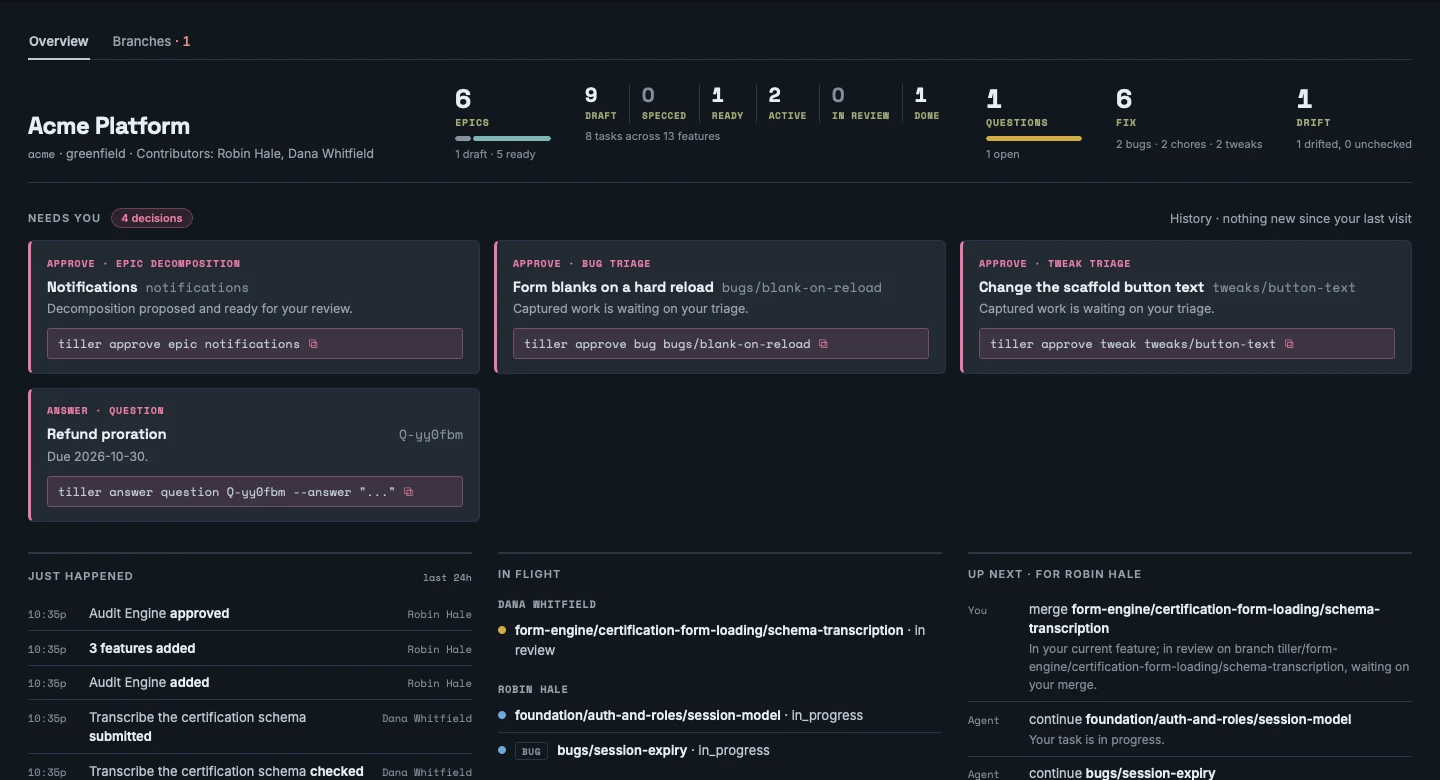This screenshot has height=780, width=1440.
Task: Select the 0 Specced stat
Action: coord(664,103)
